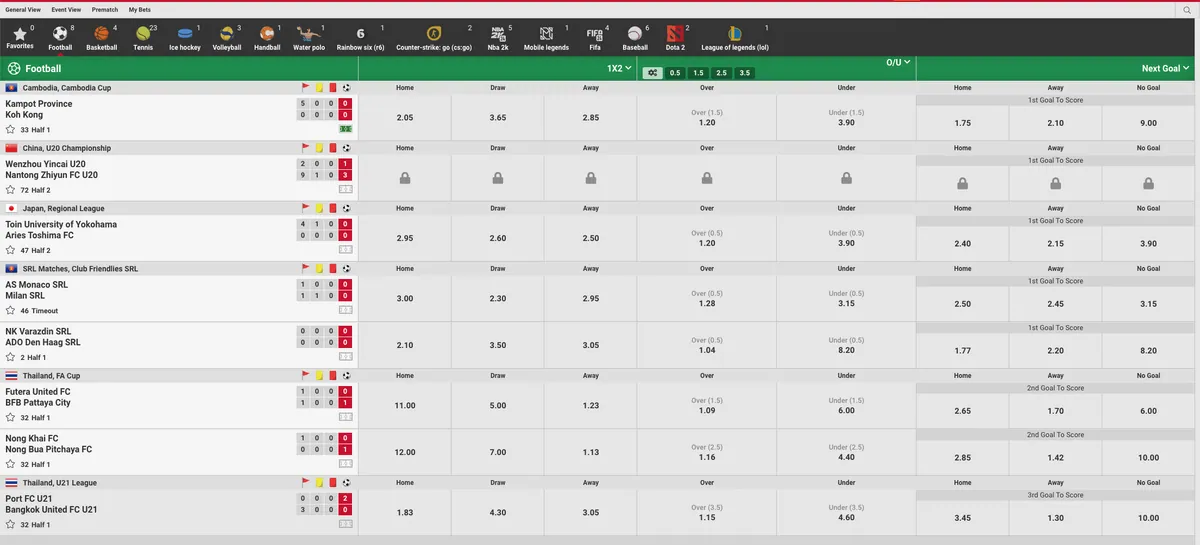Select the Volleyball sport icon
The width and height of the screenshot is (1200, 545).
tap(227, 38)
